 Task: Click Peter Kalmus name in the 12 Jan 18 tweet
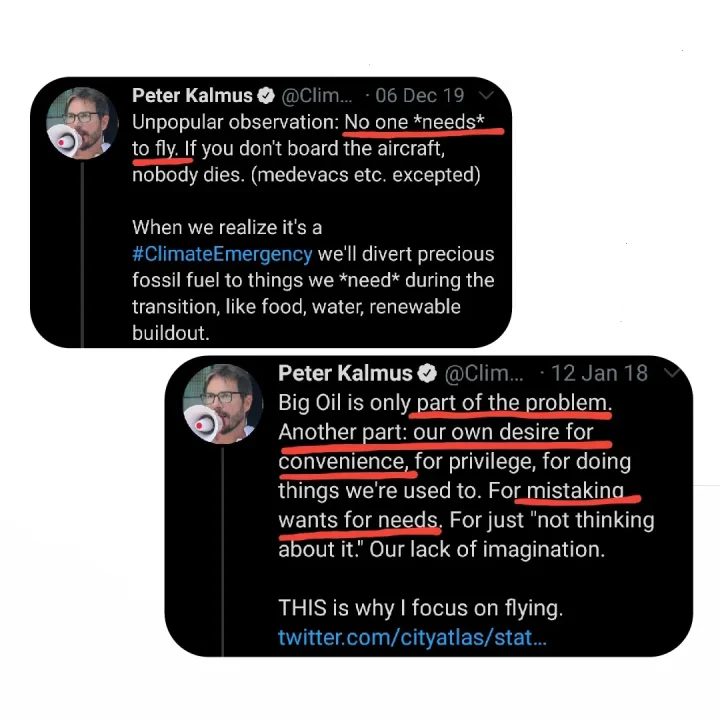click(345, 374)
